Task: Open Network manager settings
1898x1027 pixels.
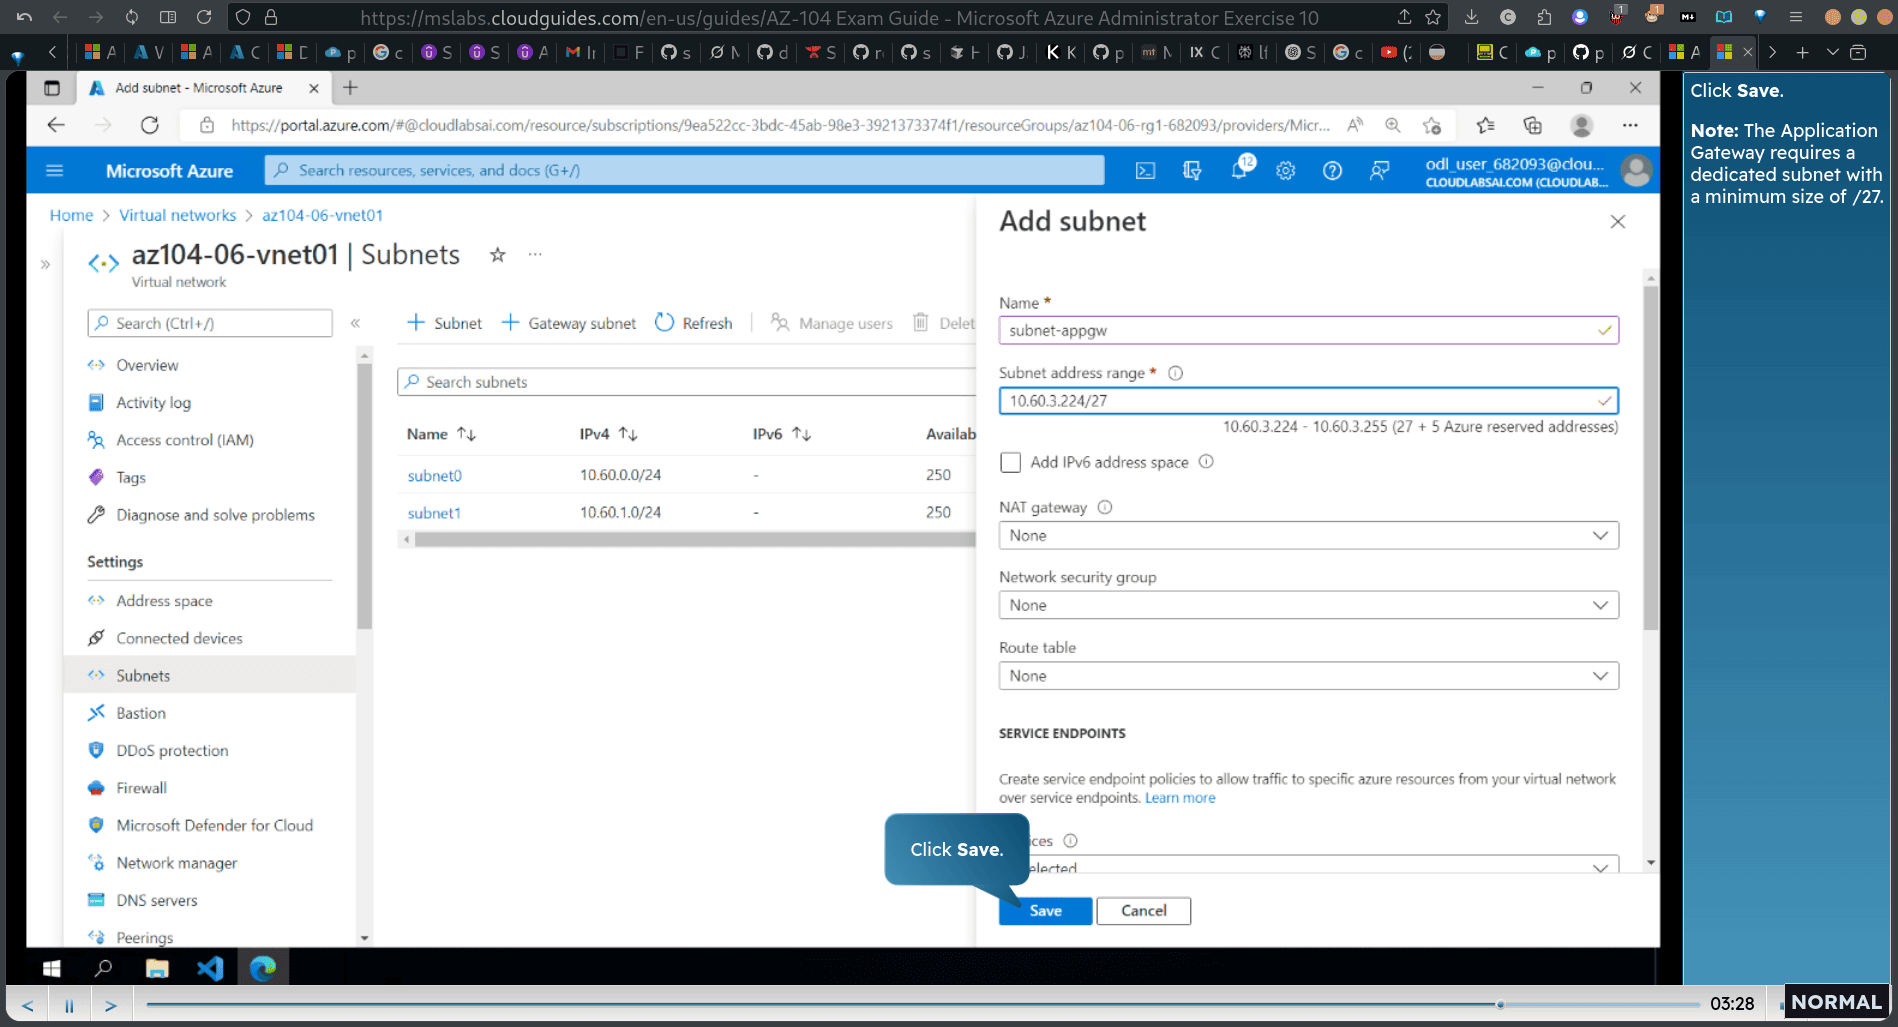Action: 176,863
